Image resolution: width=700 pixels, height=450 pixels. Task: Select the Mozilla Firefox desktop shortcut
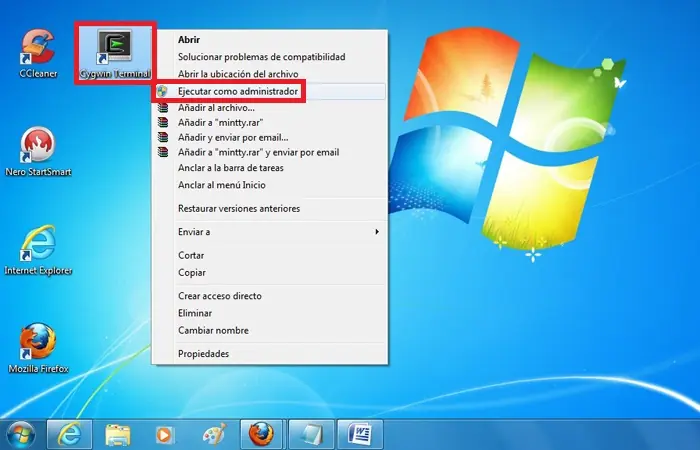click(x=38, y=349)
